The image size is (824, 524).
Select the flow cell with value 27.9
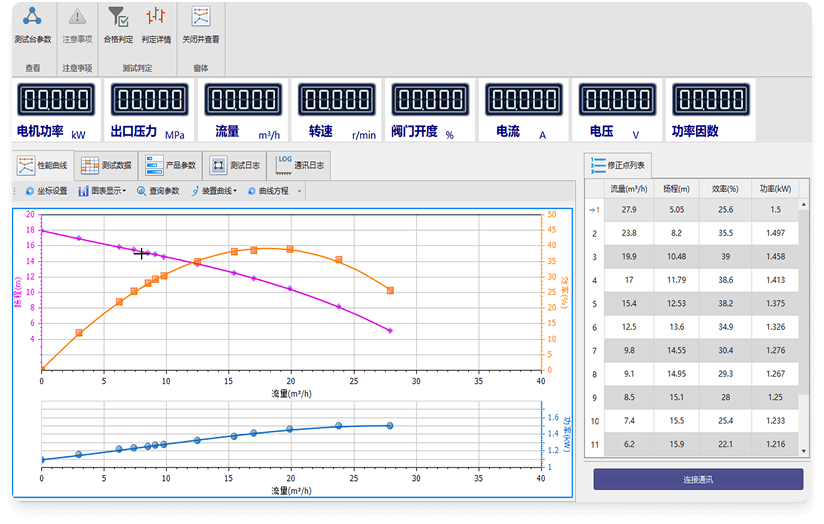(x=629, y=210)
